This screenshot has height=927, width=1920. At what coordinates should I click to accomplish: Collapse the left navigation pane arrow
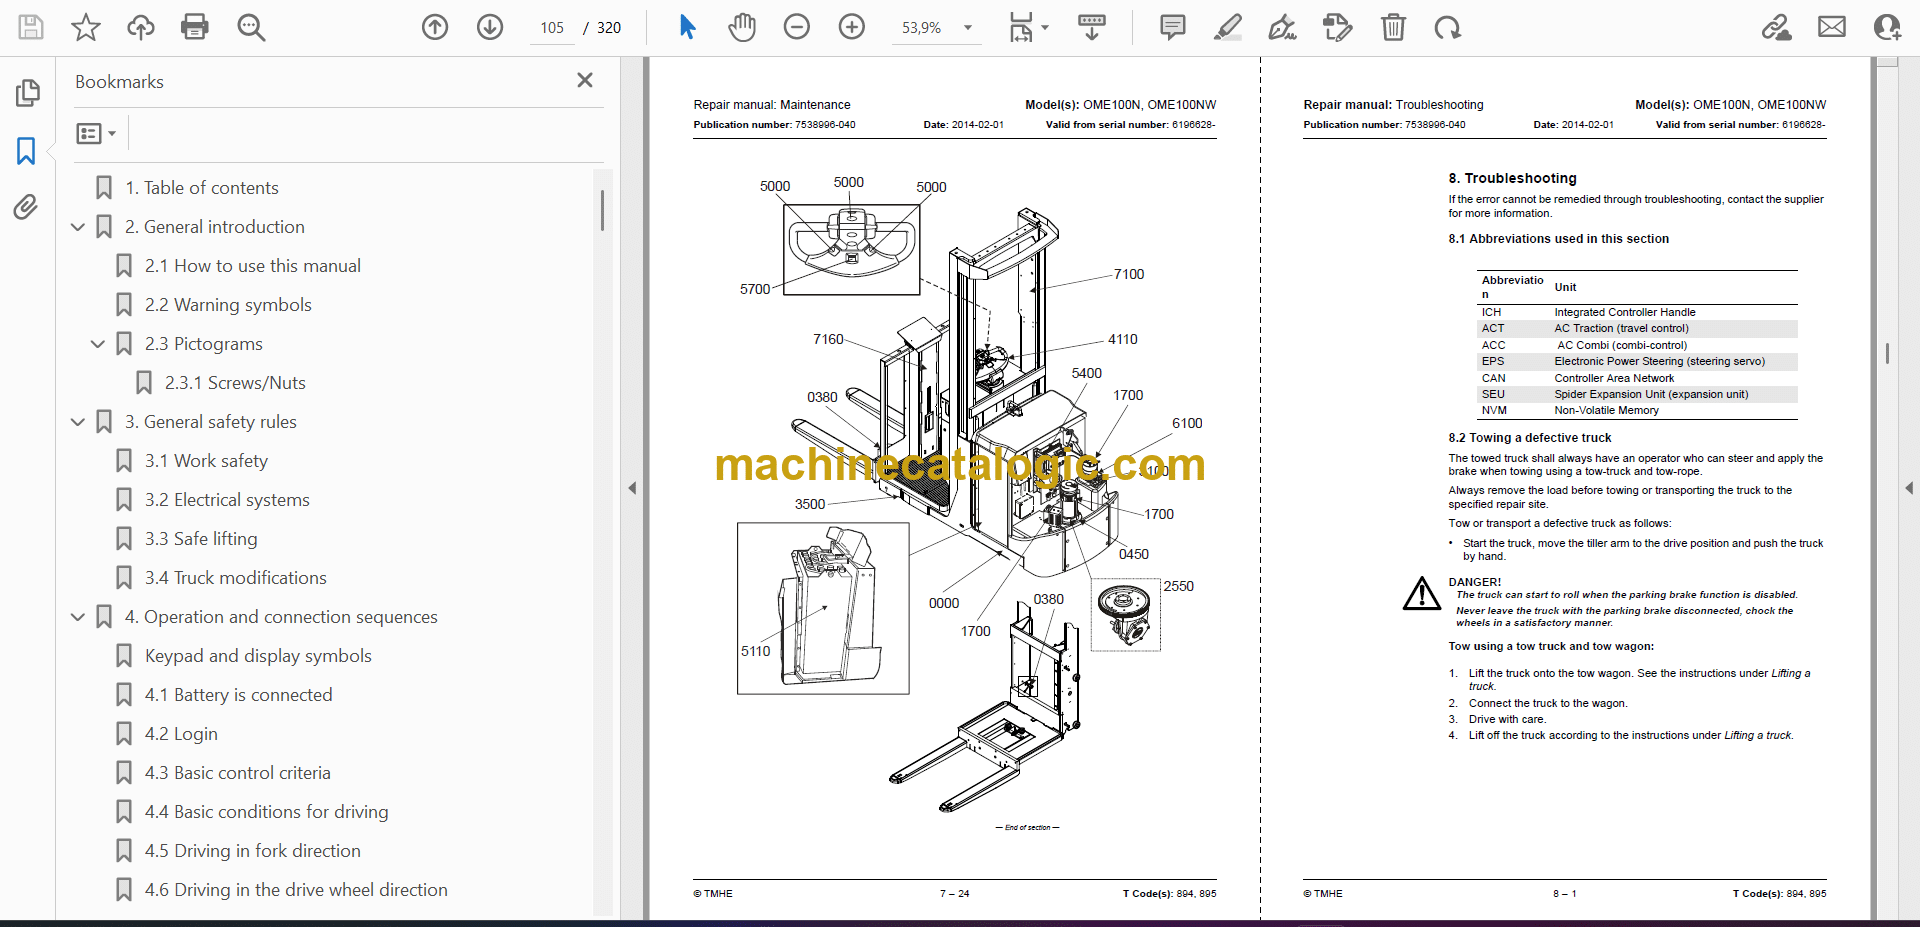pyautogui.click(x=632, y=488)
